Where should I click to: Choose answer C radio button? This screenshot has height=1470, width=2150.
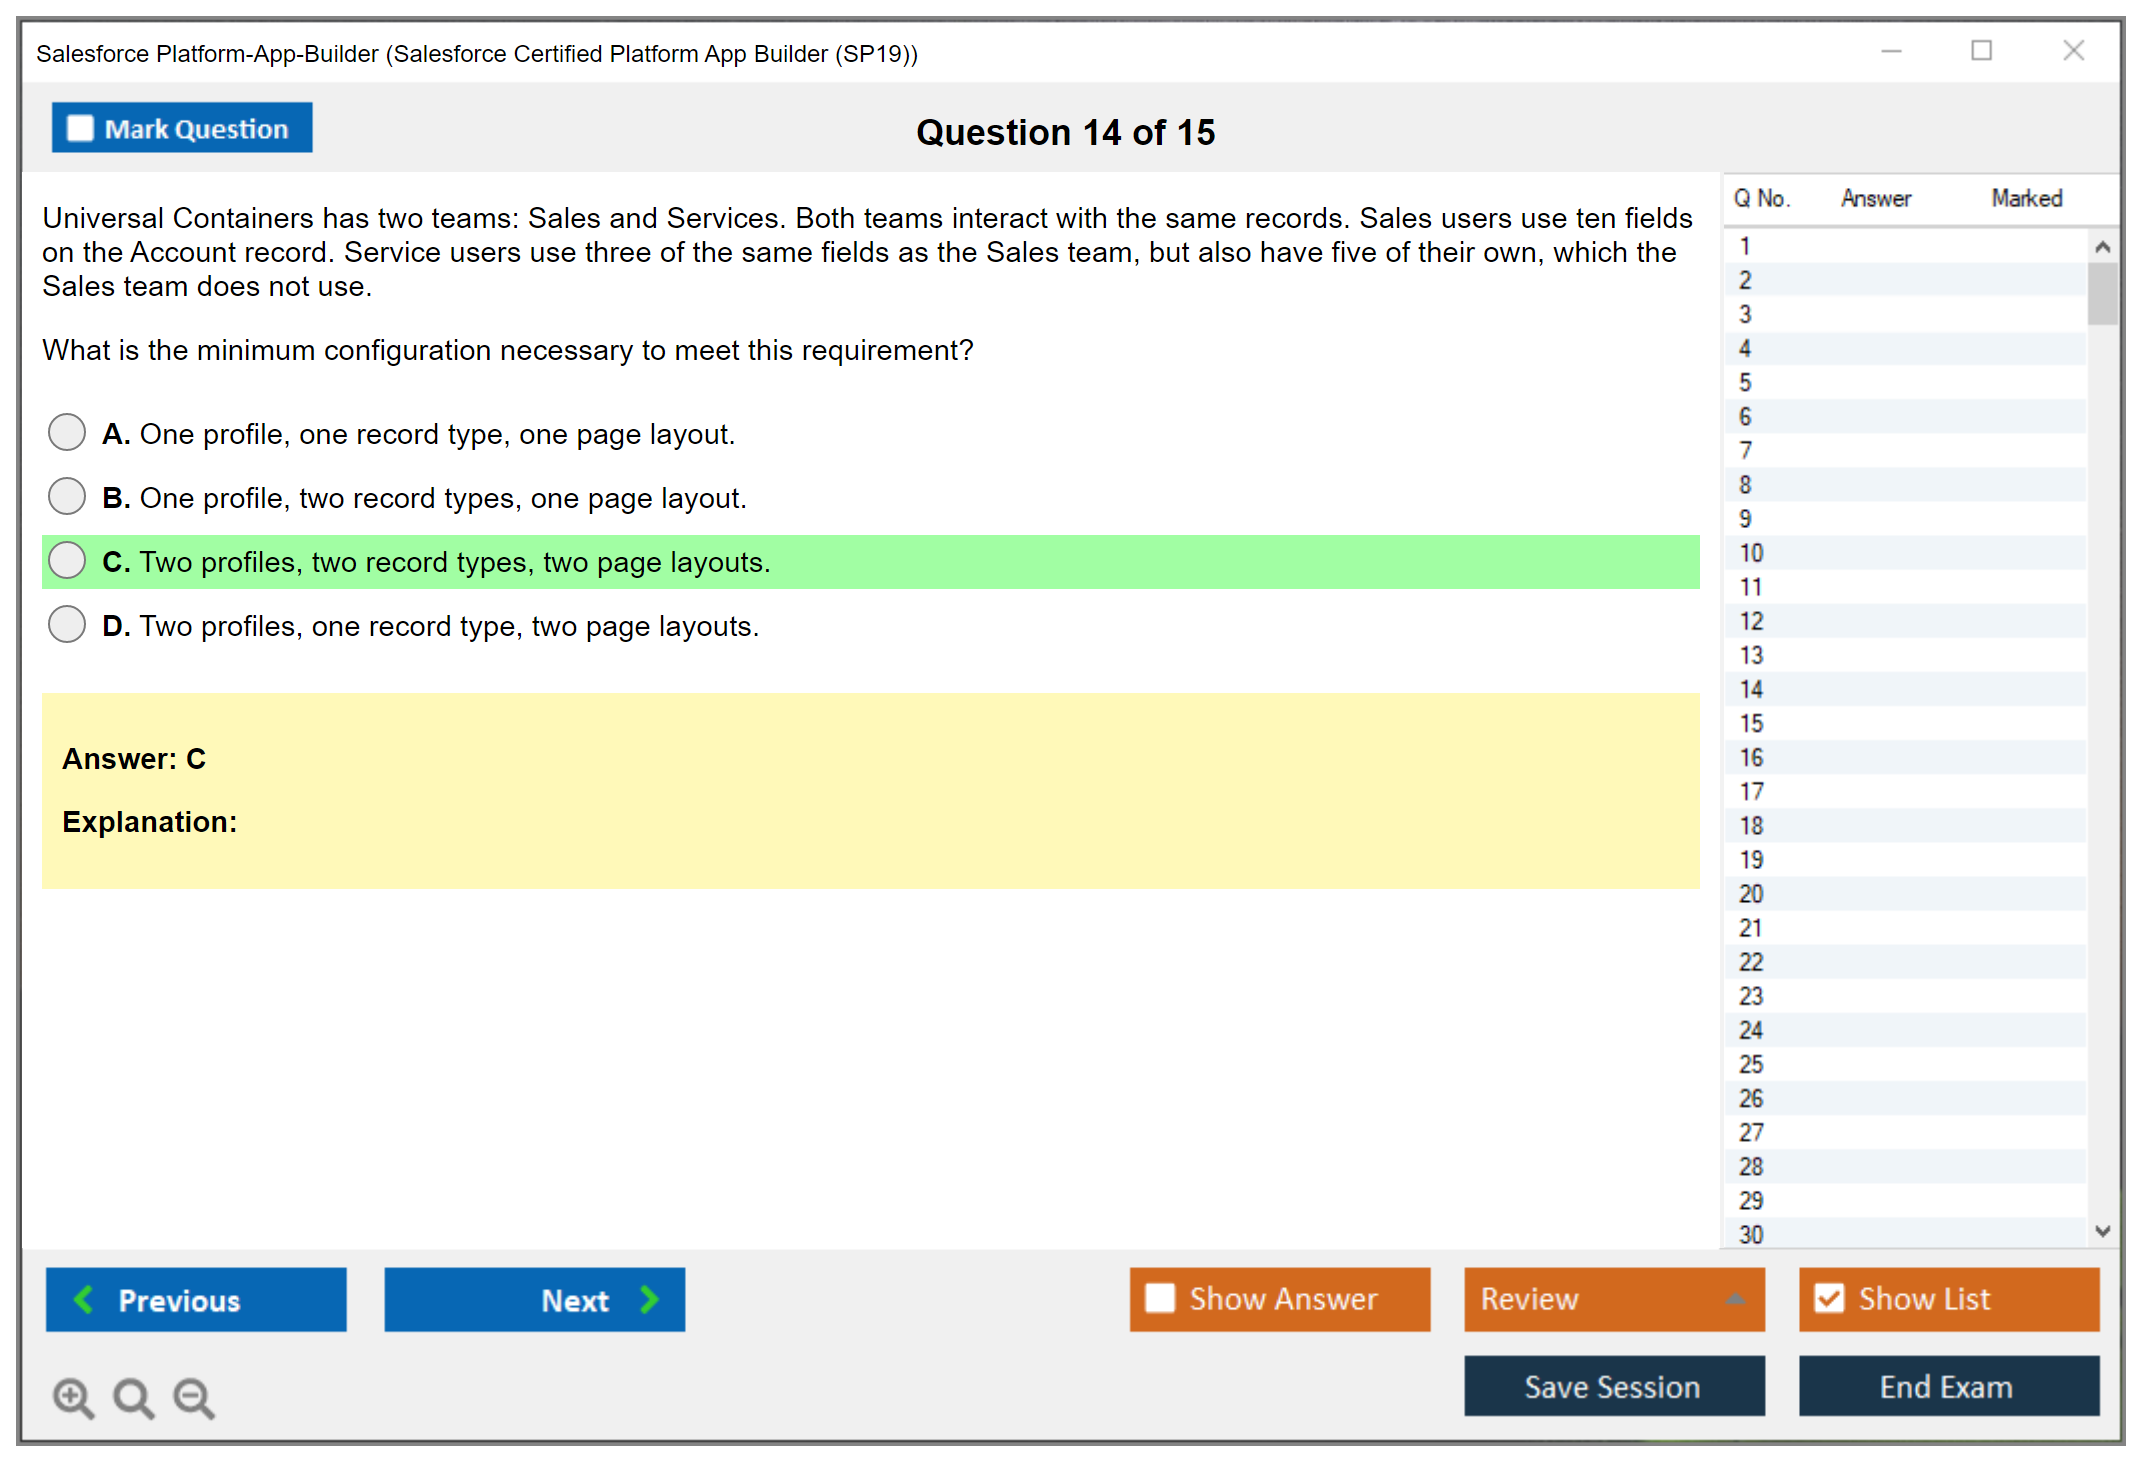click(67, 561)
